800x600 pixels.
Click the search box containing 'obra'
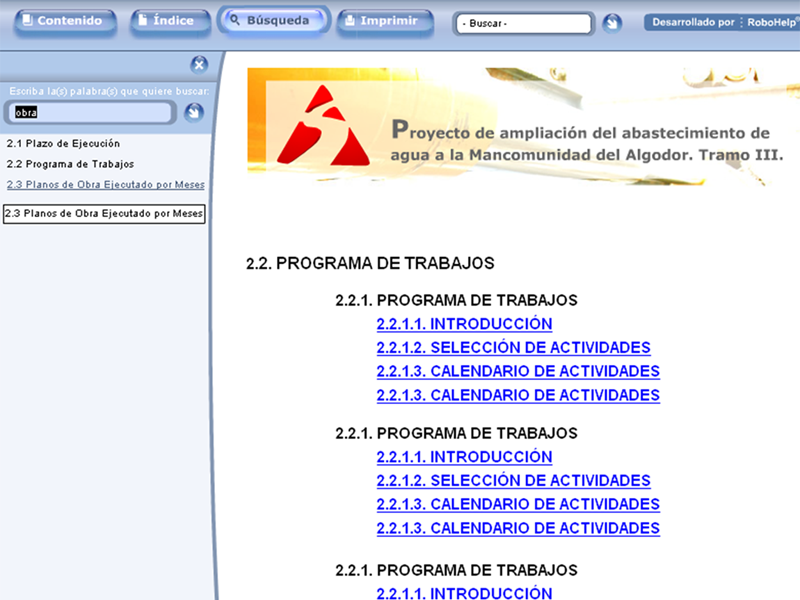90,112
